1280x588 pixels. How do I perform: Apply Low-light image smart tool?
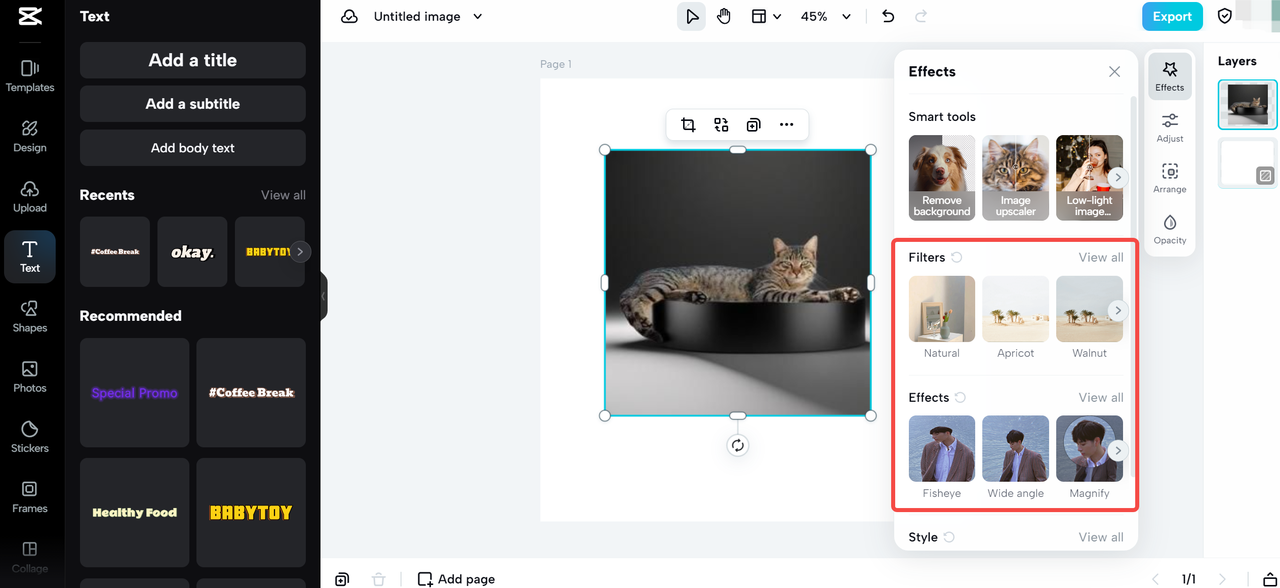1089,178
